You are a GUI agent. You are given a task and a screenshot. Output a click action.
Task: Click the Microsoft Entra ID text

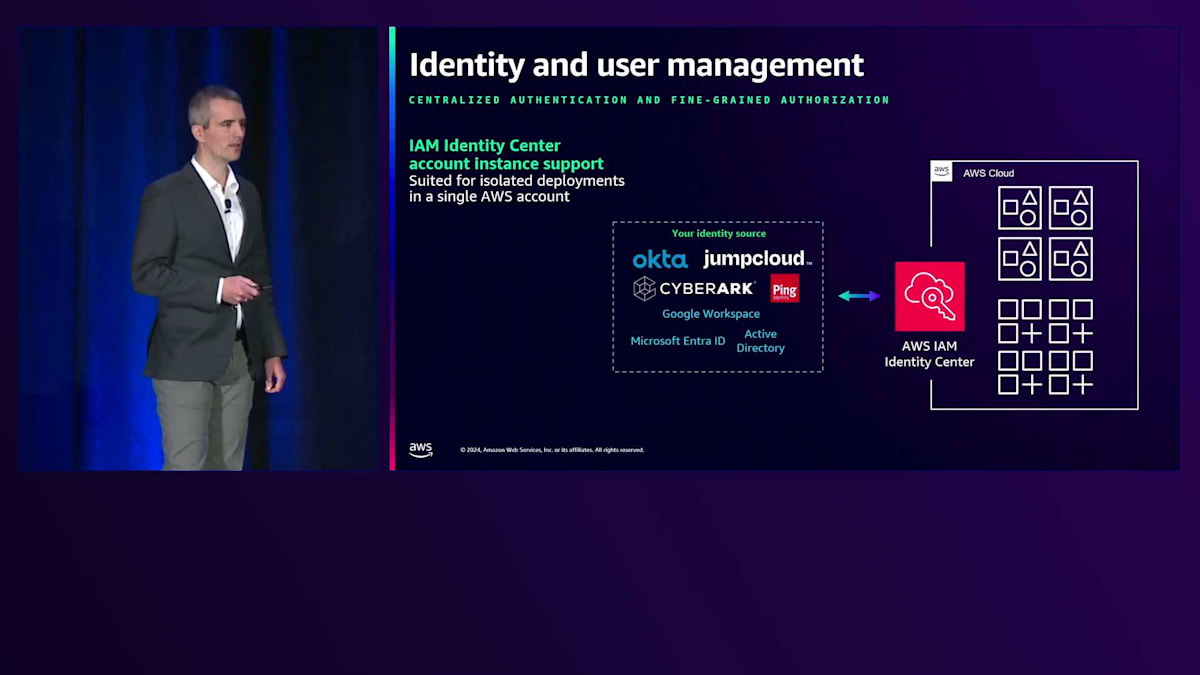click(x=678, y=341)
